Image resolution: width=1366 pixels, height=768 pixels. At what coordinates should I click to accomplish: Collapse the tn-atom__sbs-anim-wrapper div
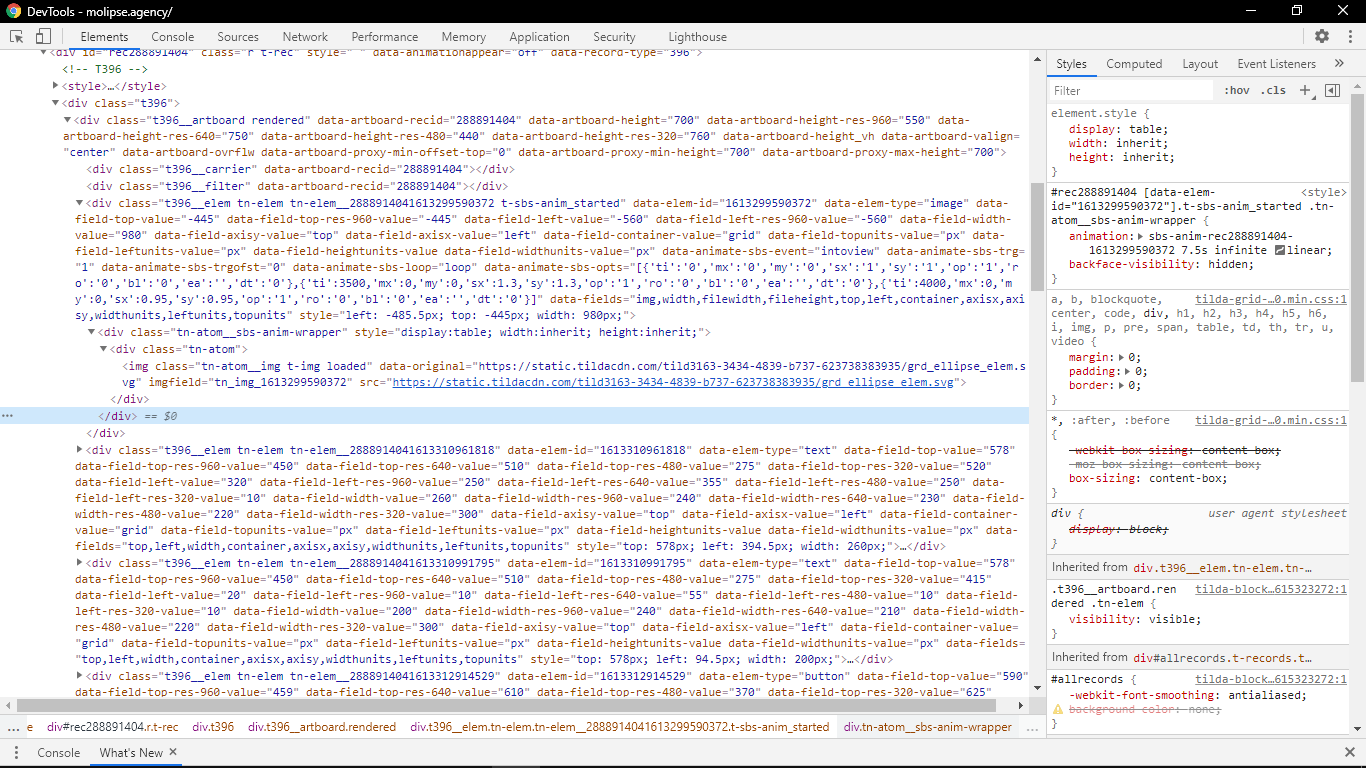(x=92, y=332)
